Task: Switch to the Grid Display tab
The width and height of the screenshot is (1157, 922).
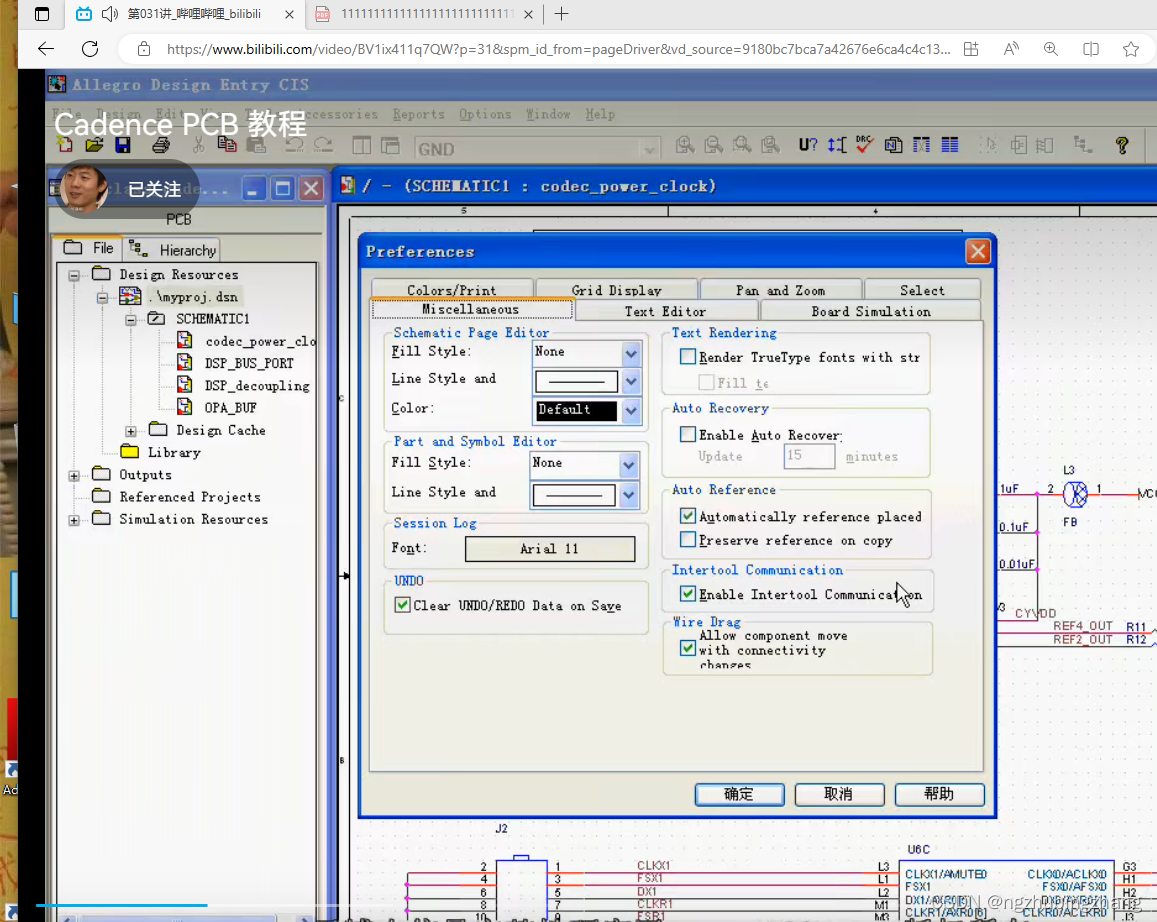Action: (616, 290)
